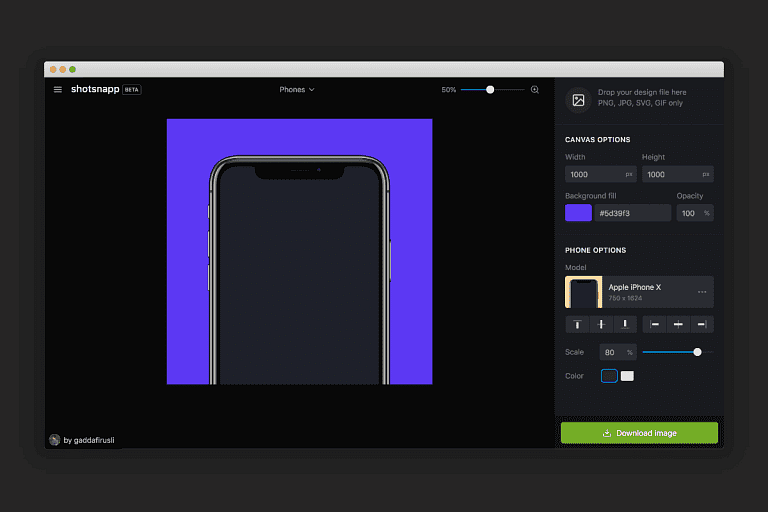Image resolution: width=768 pixels, height=512 pixels.
Task: Click the Download image button
Action: click(x=639, y=433)
